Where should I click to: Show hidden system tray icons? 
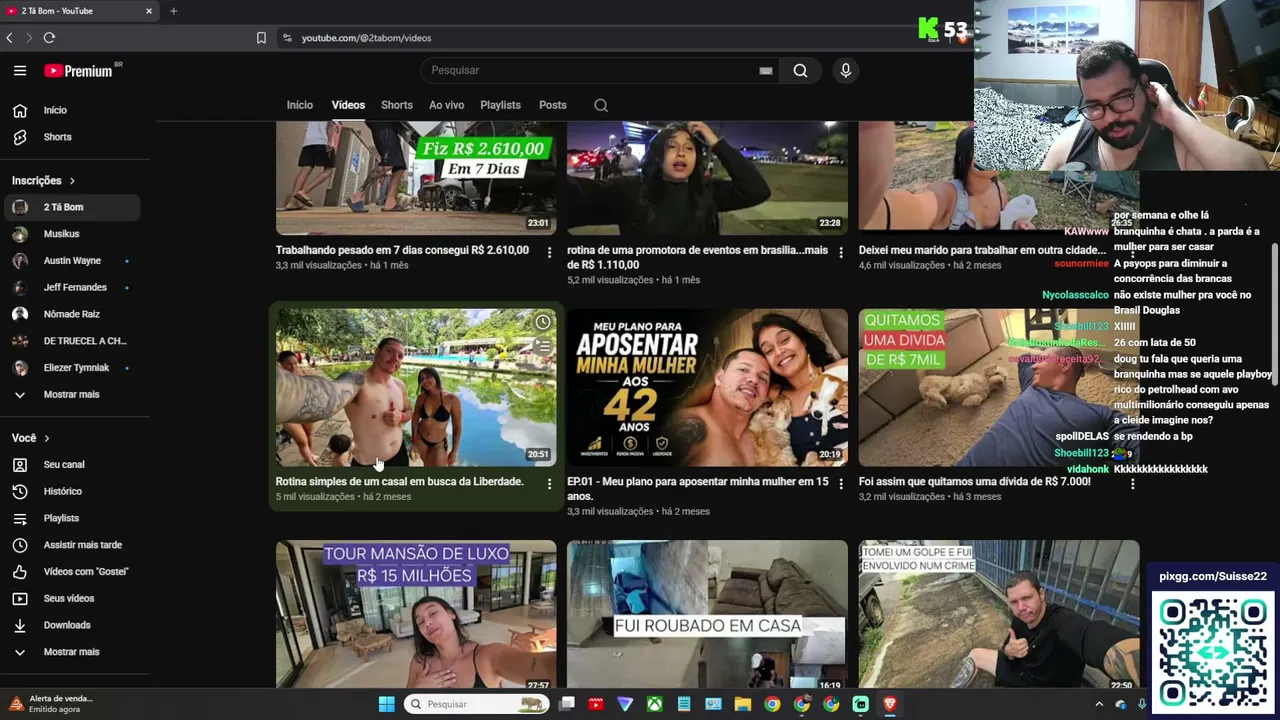point(1100,704)
